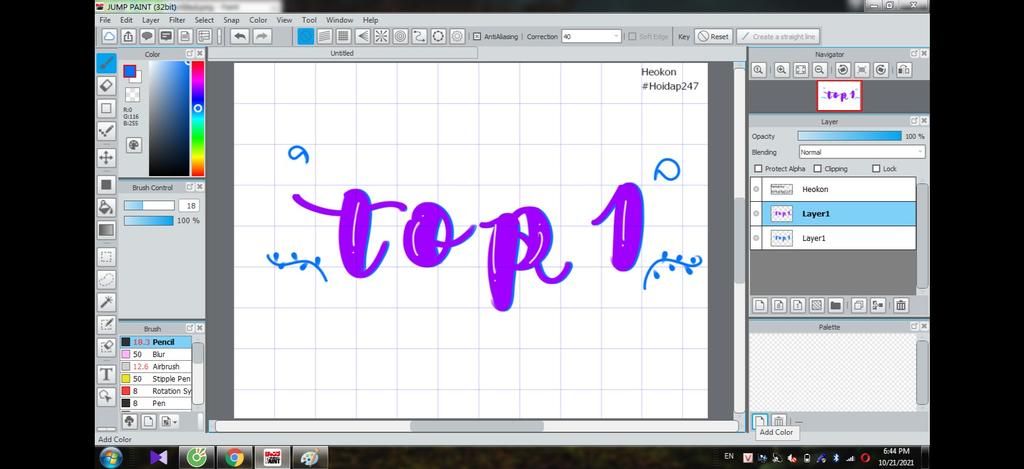
Task: Enable the radial snap guide
Action: (x=381, y=37)
